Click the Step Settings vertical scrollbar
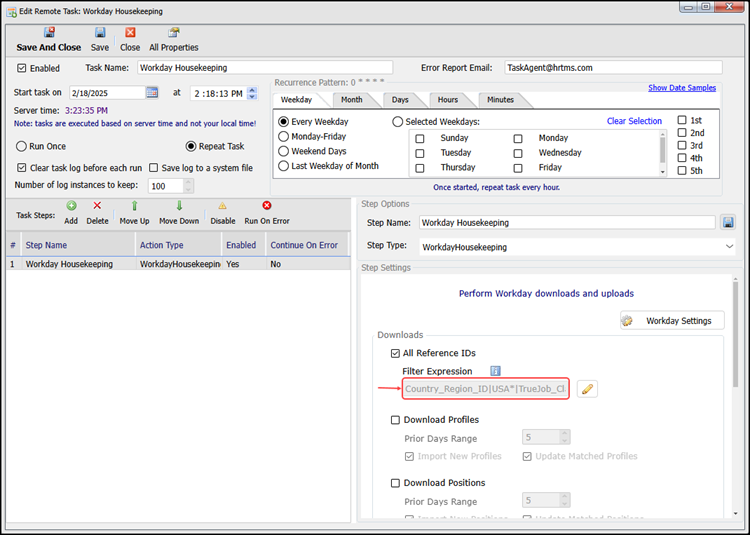Viewport: 750px width, 535px height. coord(736,397)
